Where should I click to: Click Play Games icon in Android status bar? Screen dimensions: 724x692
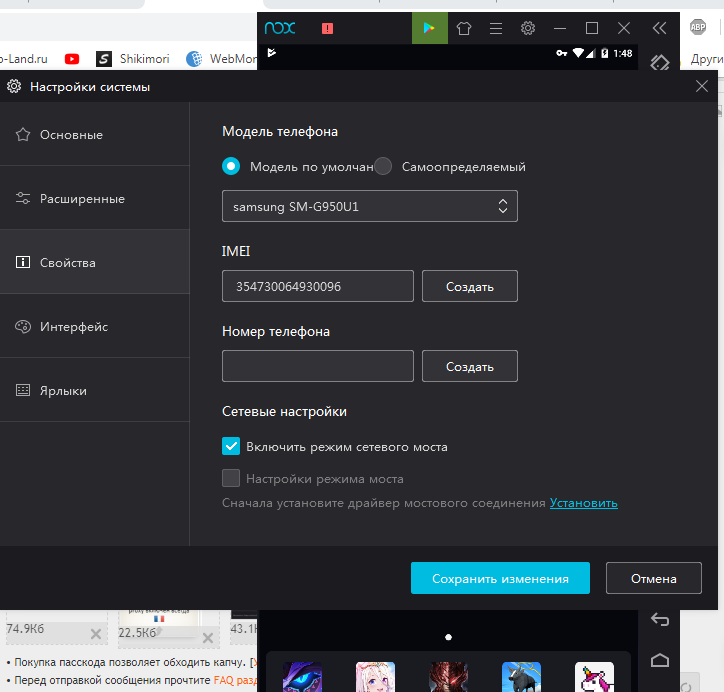(272, 53)
